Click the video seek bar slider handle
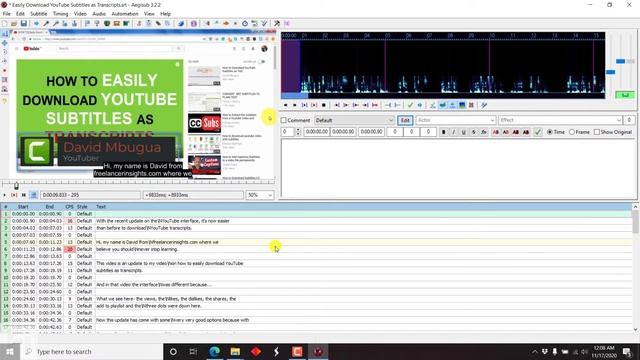 [x=16, y=186]
